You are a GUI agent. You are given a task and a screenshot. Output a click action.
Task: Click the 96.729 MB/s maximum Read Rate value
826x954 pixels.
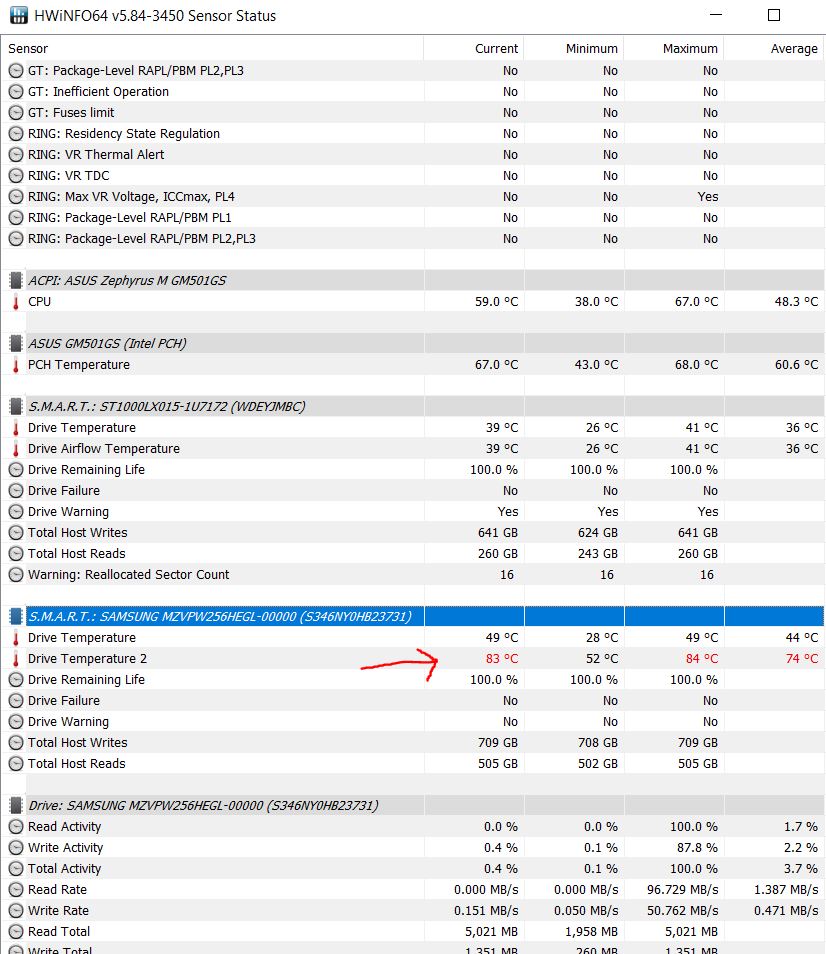(682, 890)
